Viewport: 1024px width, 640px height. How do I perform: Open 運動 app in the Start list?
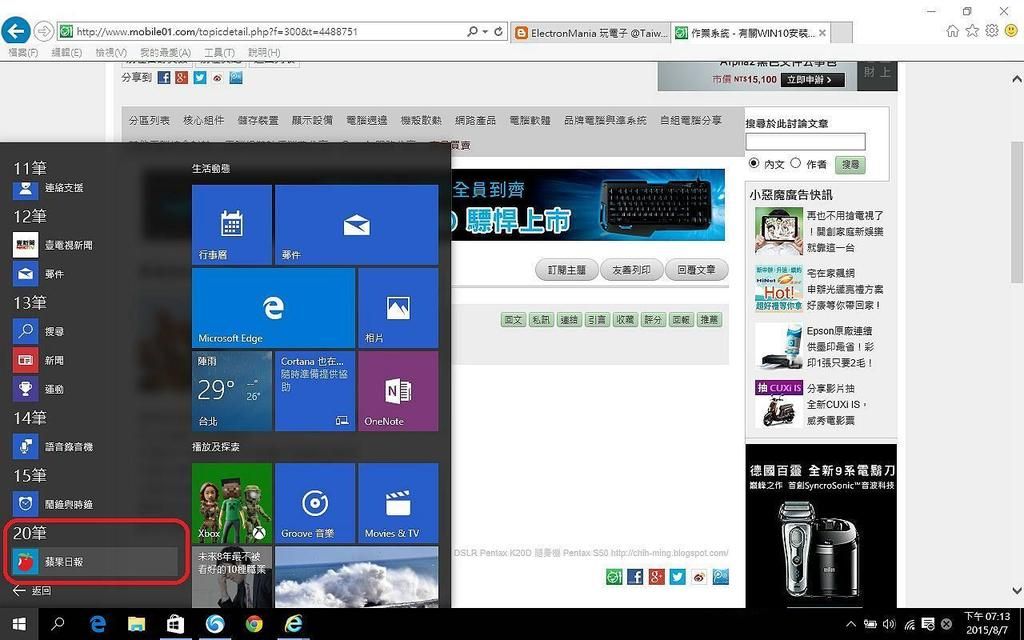click(x=95, y=389)
